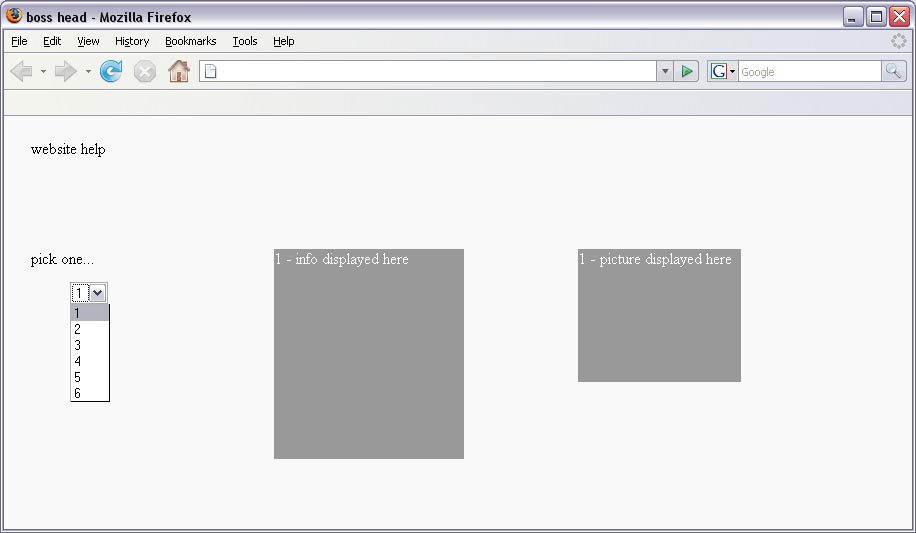Click the green Go arrow button
The image size is (916, 533).
(x=686, y=71)
